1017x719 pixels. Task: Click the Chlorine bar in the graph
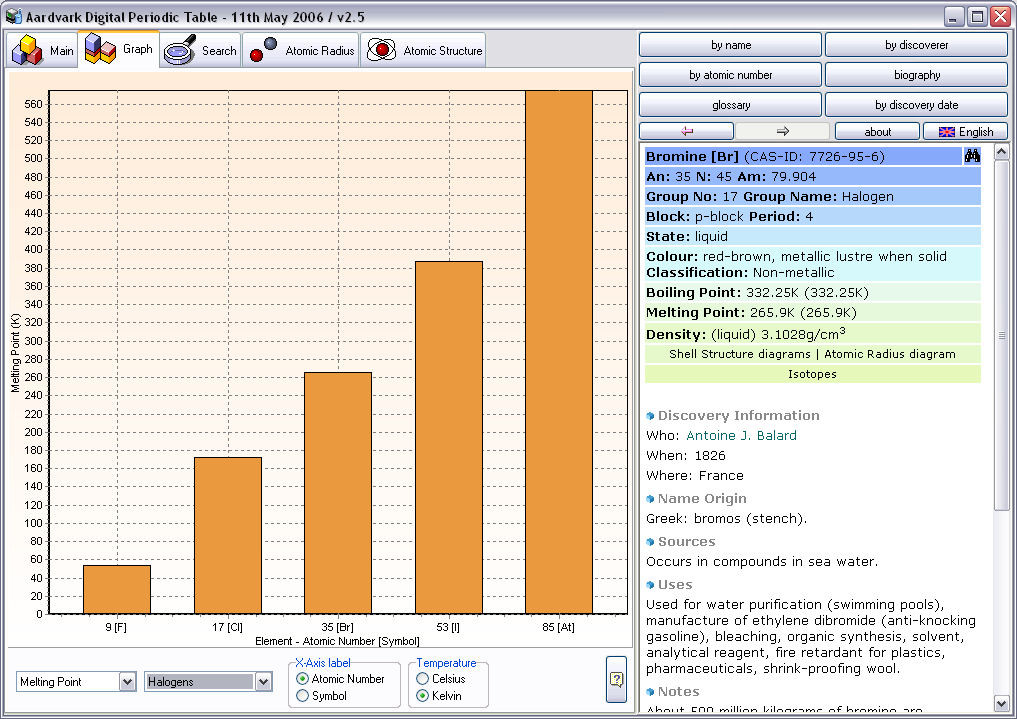tap(228, 536)
